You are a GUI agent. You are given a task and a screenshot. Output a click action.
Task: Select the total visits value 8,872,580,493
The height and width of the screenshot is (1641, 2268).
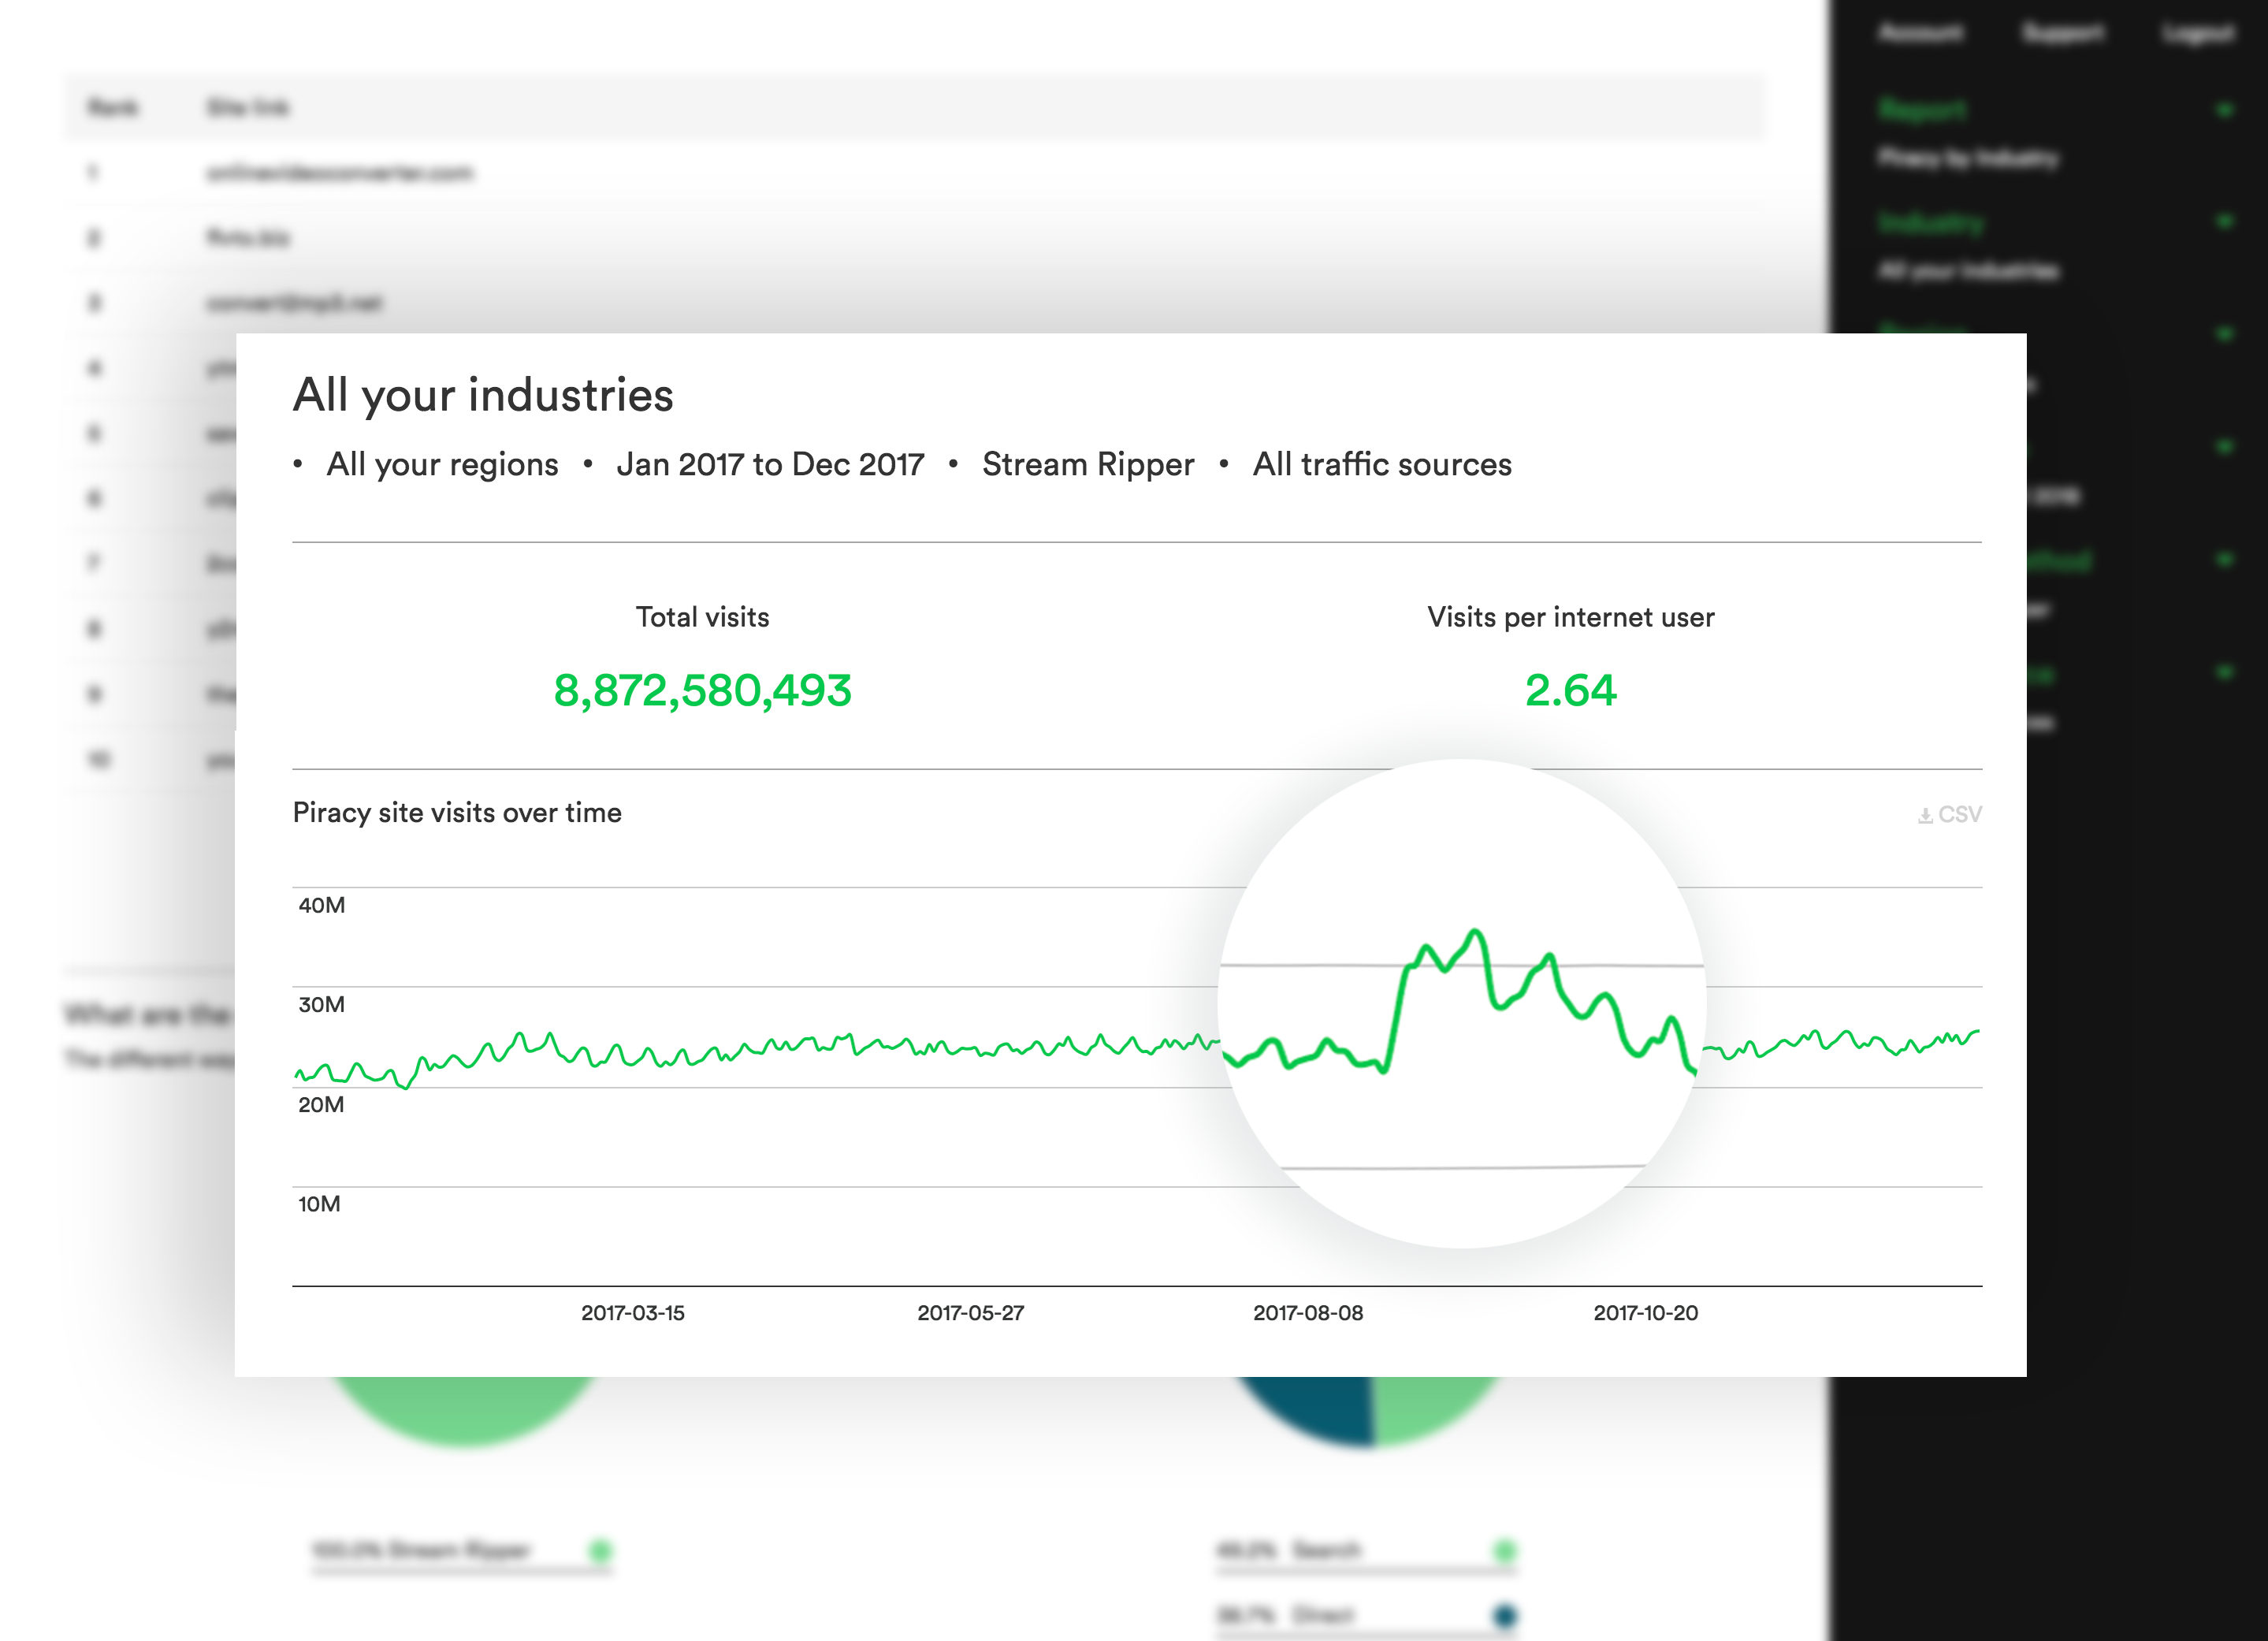(x=702, y=691)
